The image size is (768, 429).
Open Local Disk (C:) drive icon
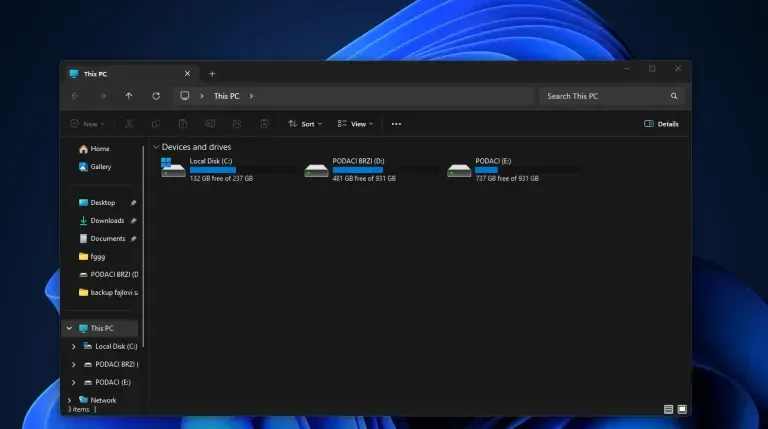tap(173, 168)
